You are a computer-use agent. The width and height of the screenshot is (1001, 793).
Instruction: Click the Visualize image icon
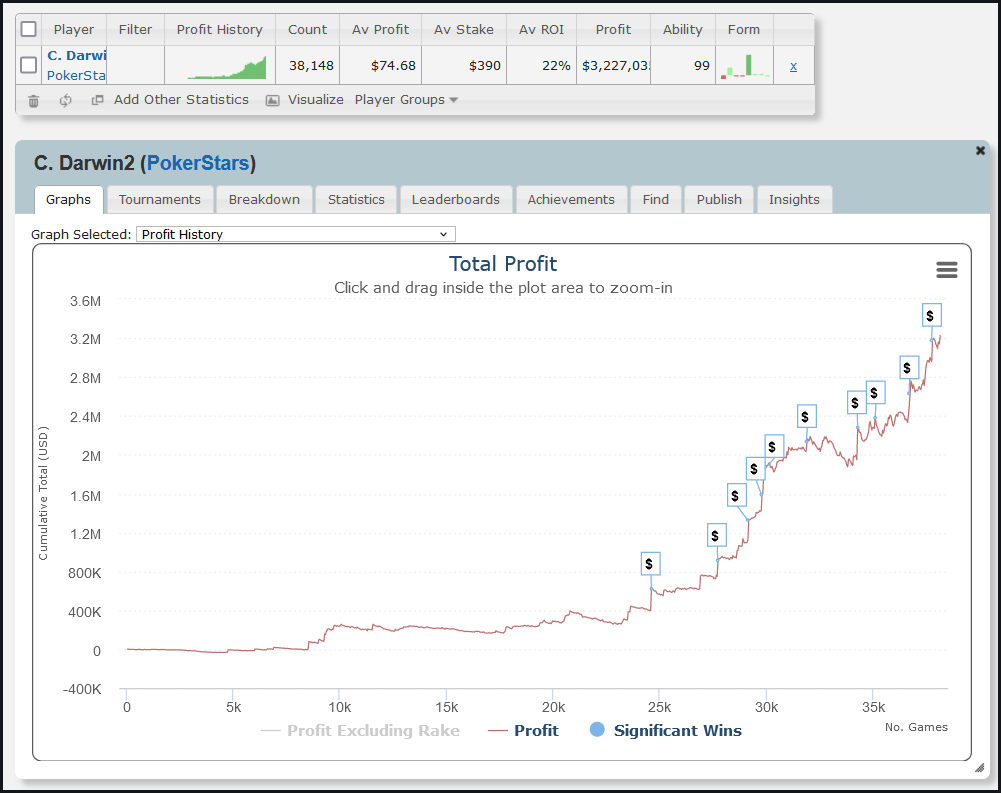tap(272, 100)
